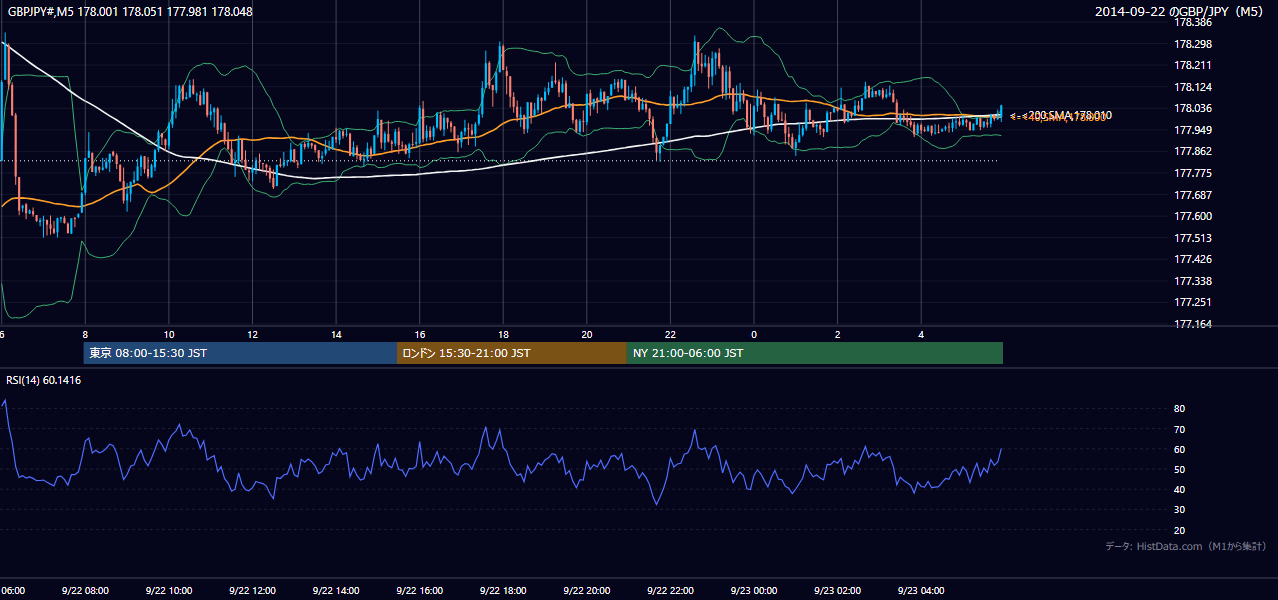Click price axis label 177.251
Image resolution: width=1278 pixels, height=600 pixels.
click(1193, 302)
